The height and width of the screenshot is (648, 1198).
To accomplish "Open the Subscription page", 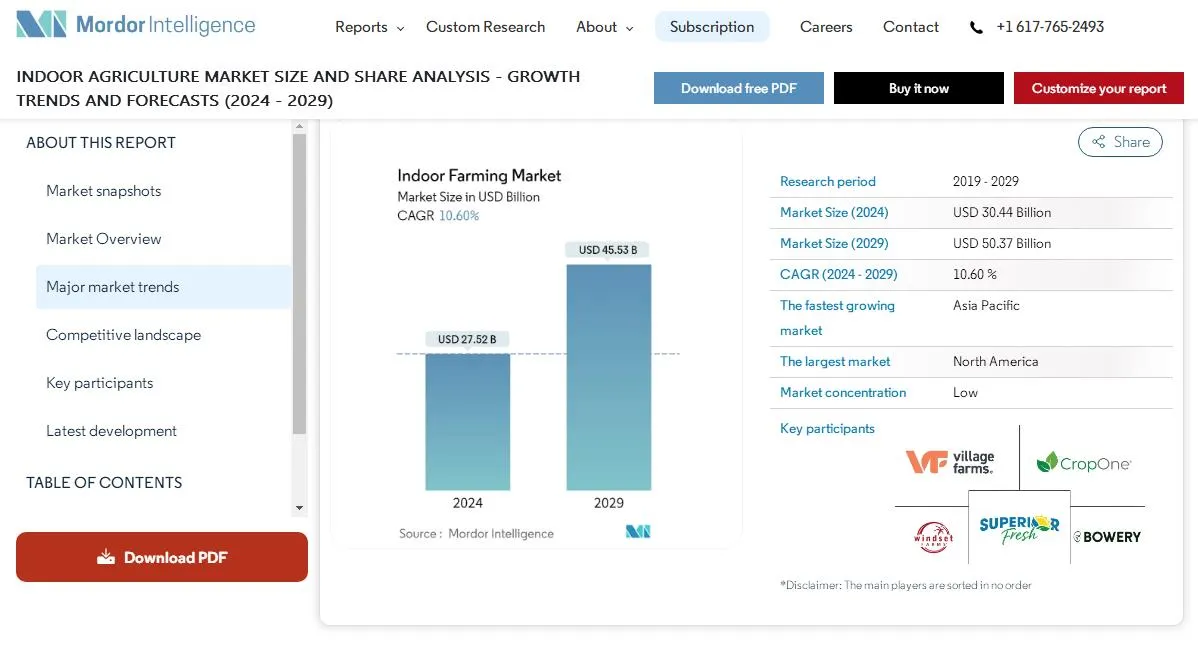I will (712, 27).
